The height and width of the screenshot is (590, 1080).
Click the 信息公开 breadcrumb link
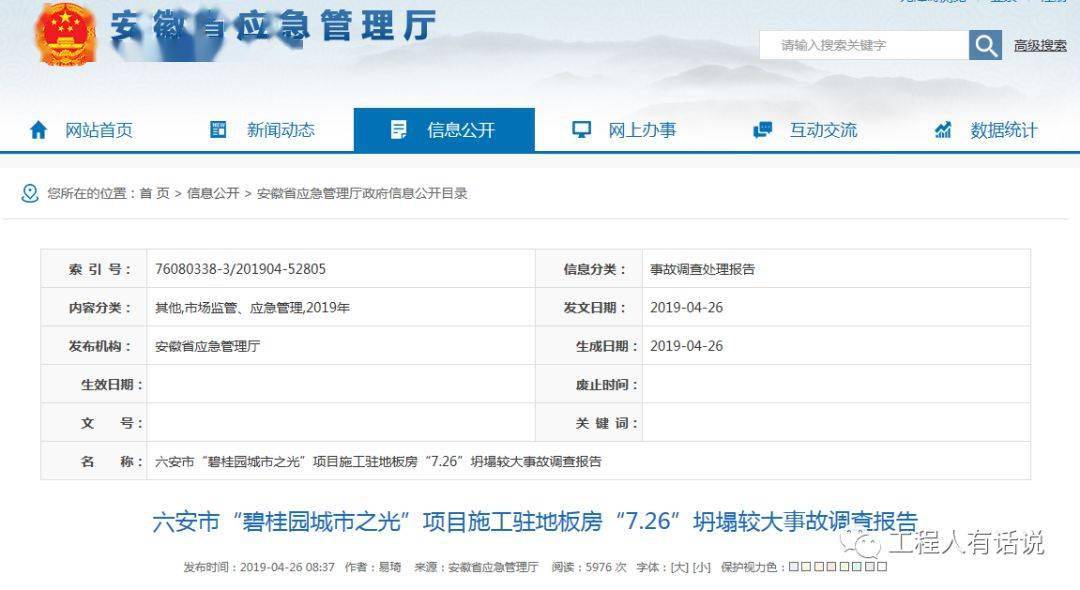tap(213, 193)
